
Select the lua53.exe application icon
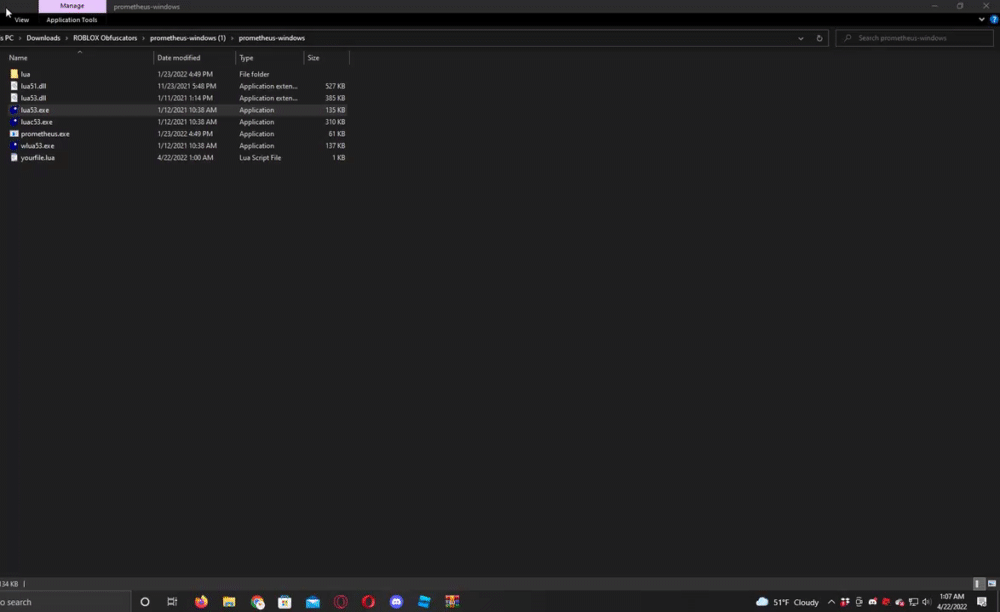pos(14,110)
